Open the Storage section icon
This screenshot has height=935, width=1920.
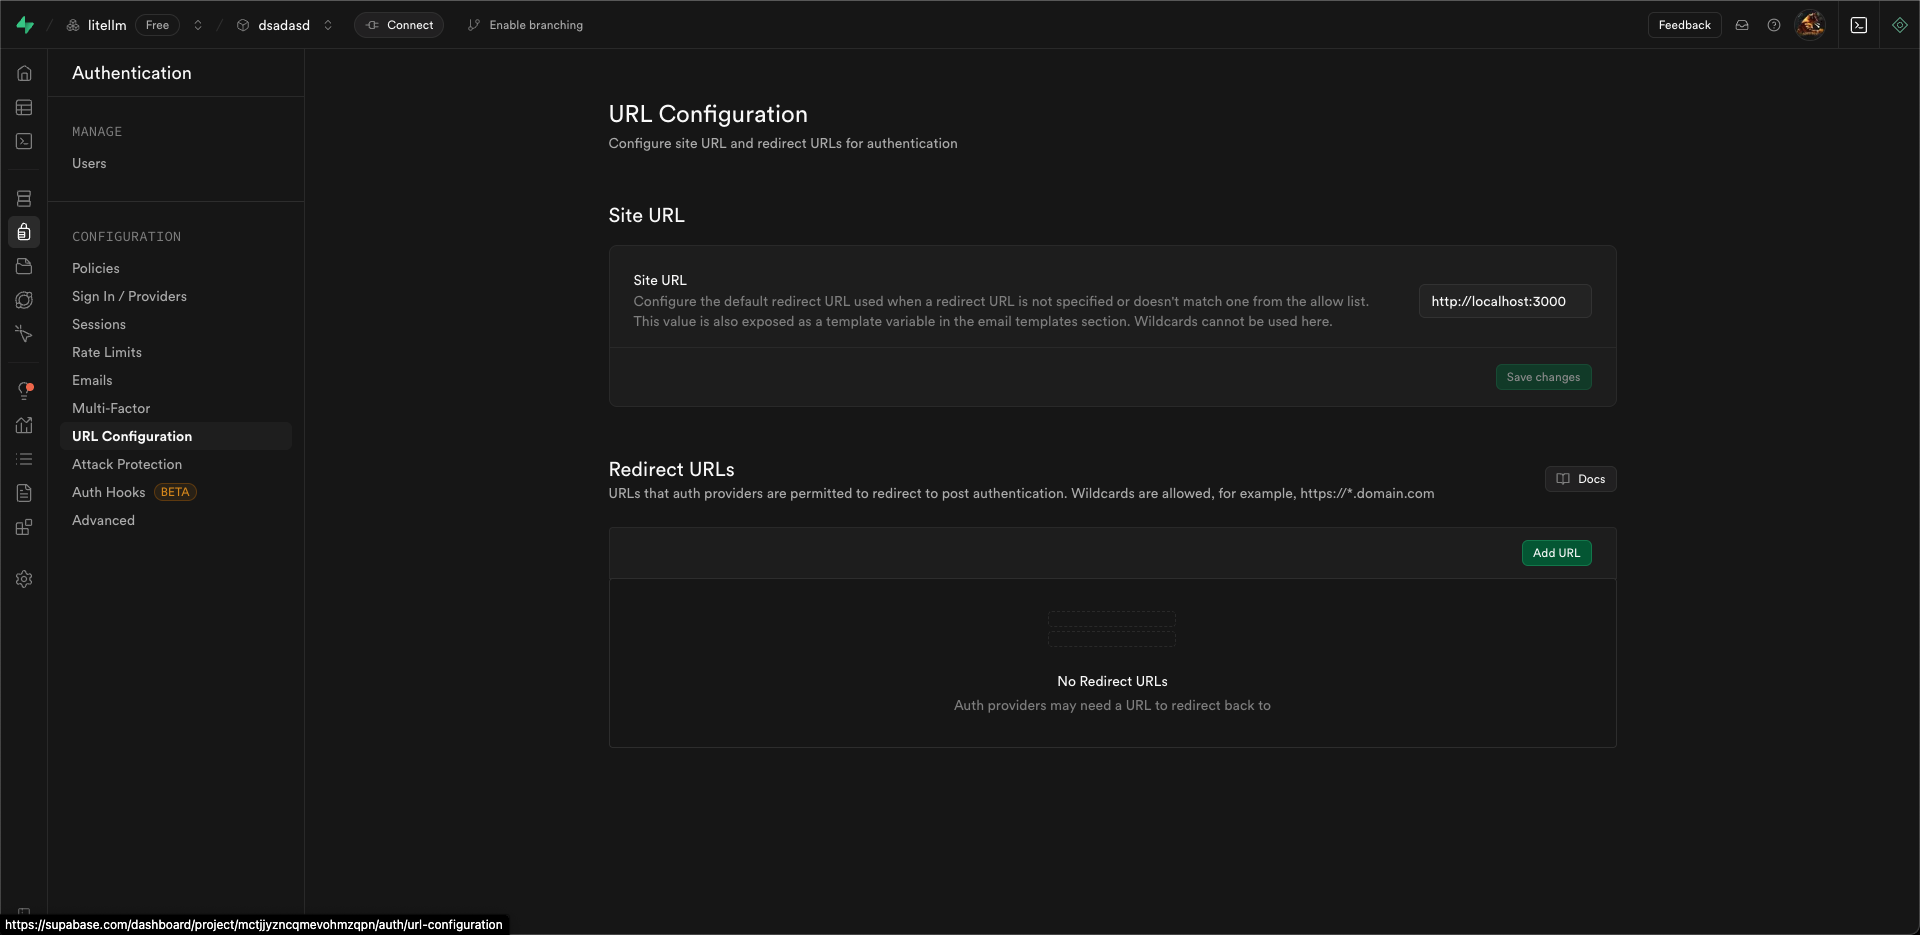point(24,266)
